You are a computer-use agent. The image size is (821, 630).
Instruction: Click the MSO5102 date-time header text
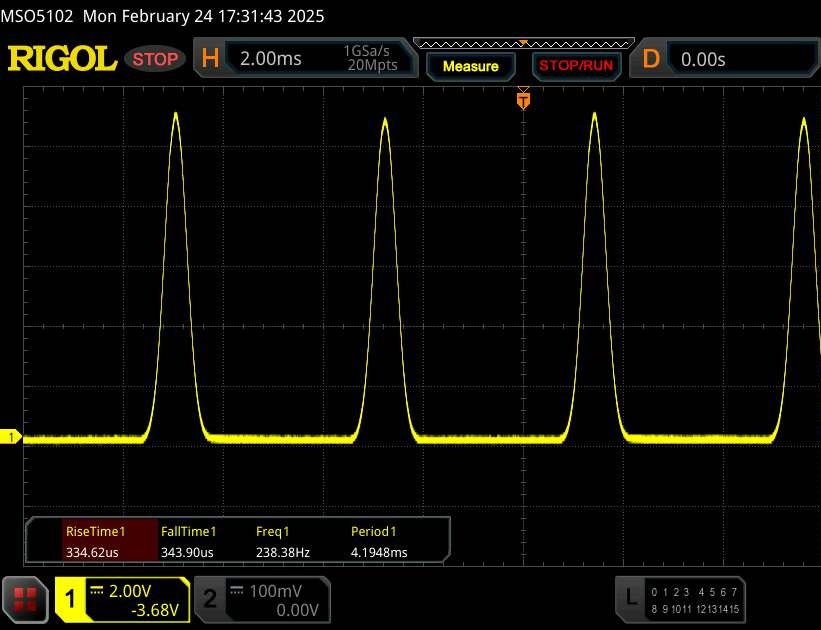(162, 16)
